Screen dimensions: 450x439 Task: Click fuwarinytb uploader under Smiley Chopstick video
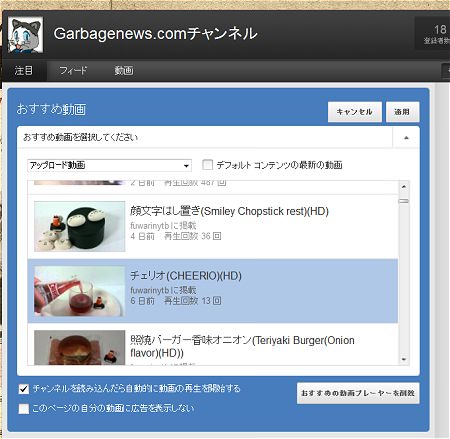tap(150, 226)
